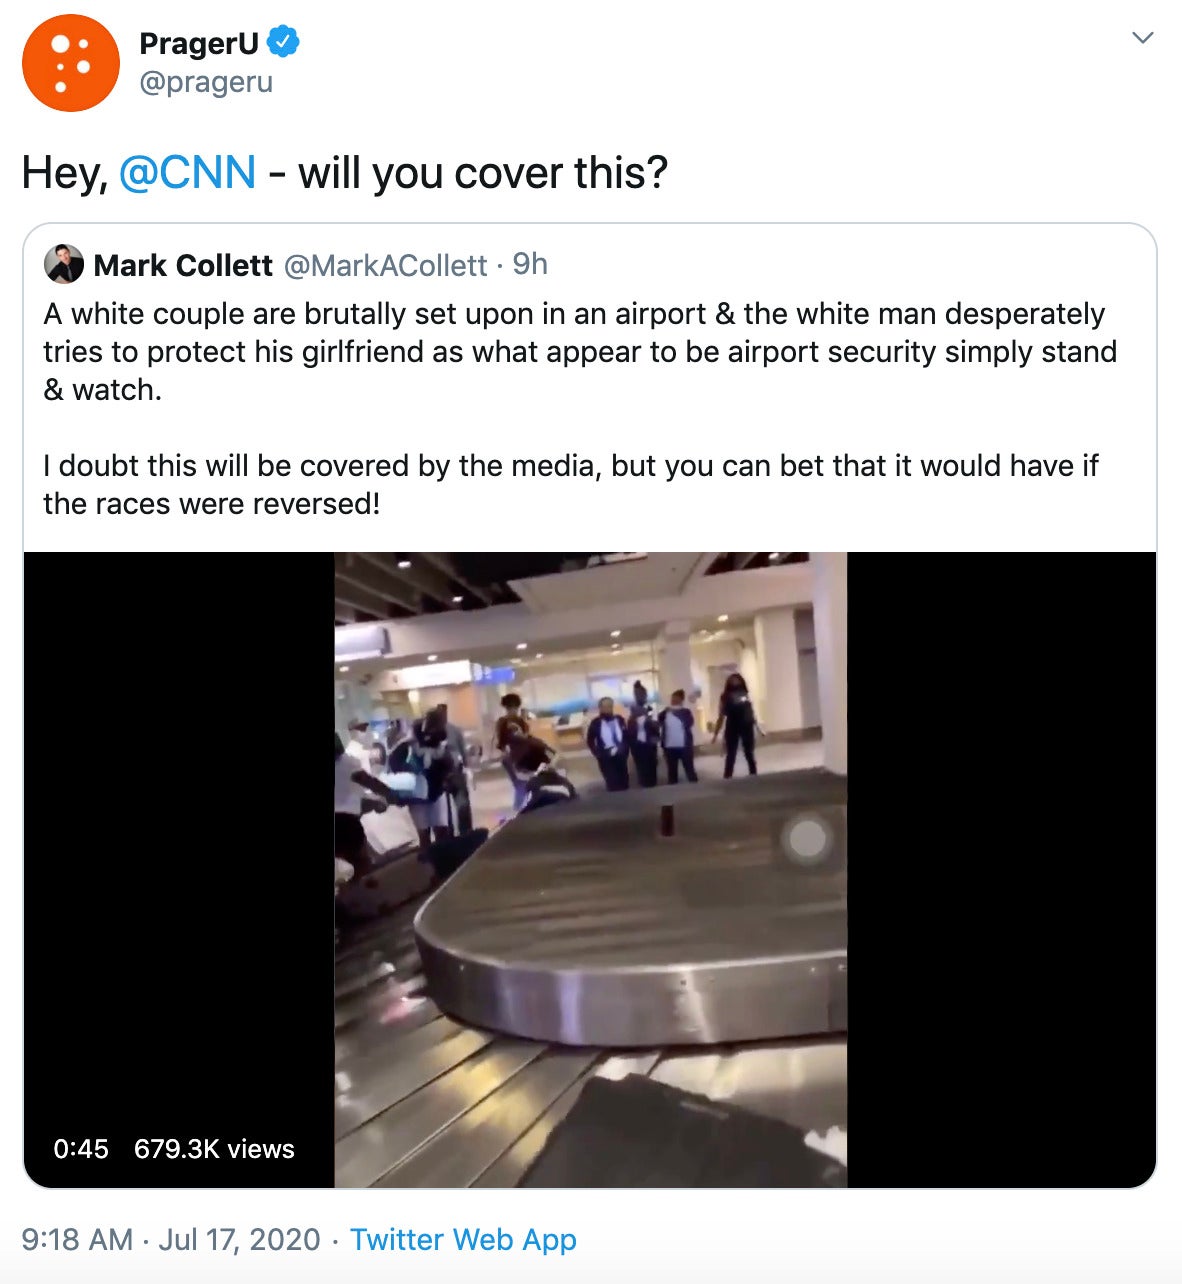Viewport: 1182px width, 1284px height.
Task: Click the PragerU orange profile avatar
Action: coord(70,62)
